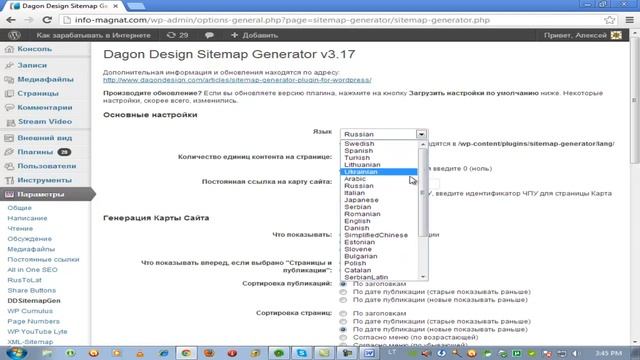Open Привет, Алексей user menu
The width and height of the screenshot is (640, 360).
coord(582,35)
